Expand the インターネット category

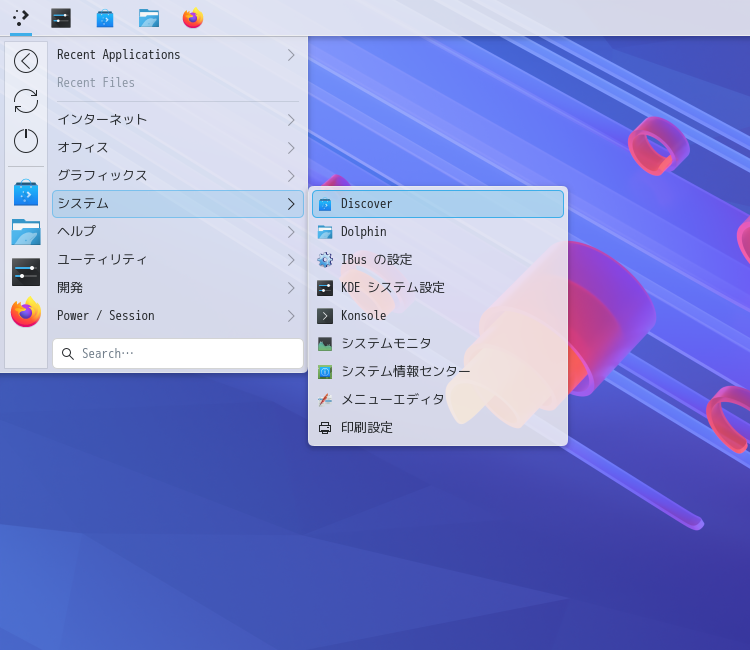coord(177,120)
